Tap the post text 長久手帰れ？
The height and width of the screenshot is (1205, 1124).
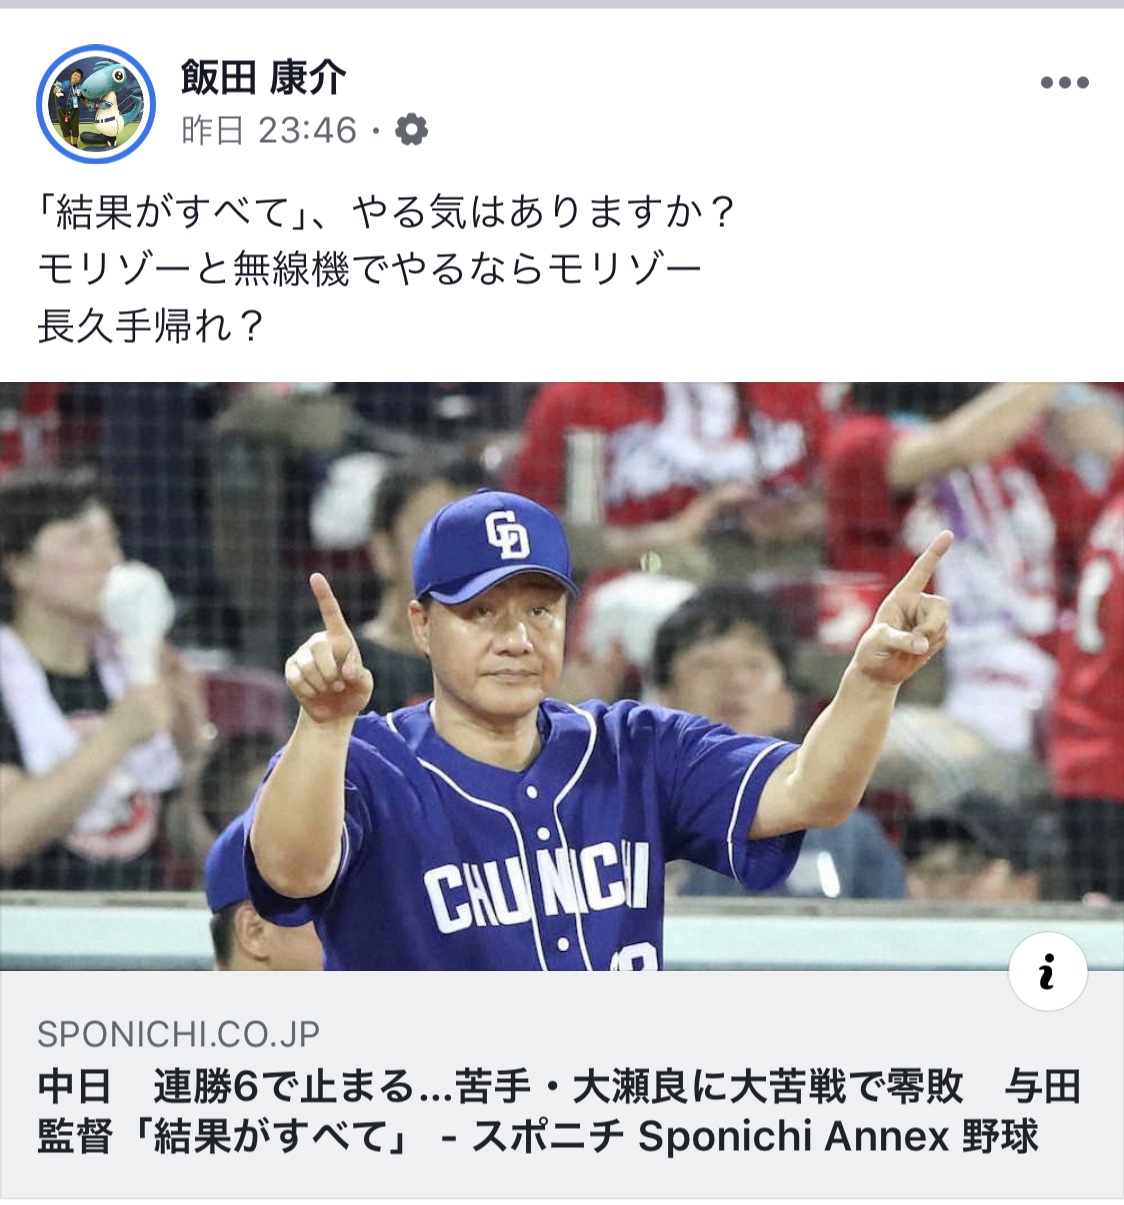[151, 325]
